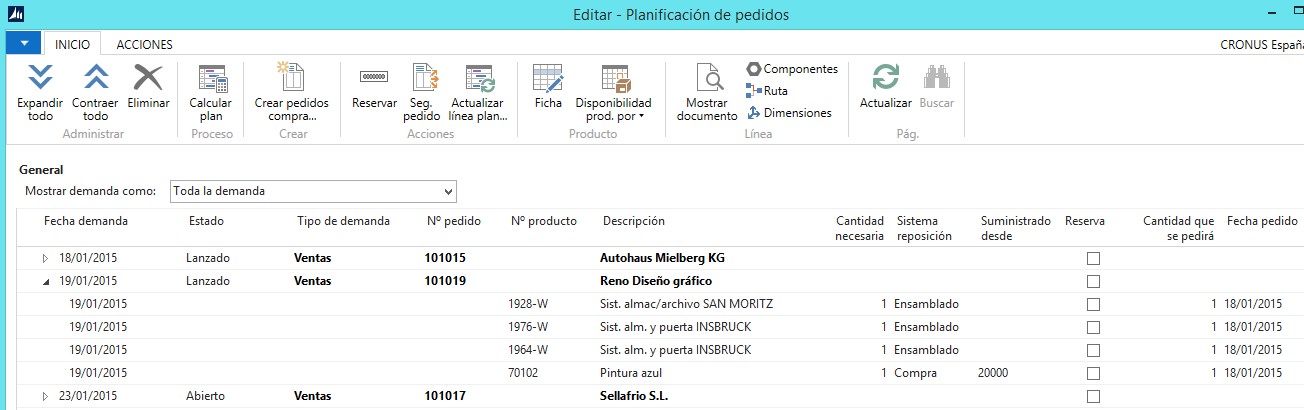Select product 1928-W cell
Screen dimensions: 1304x410
[x=529, y=304]
